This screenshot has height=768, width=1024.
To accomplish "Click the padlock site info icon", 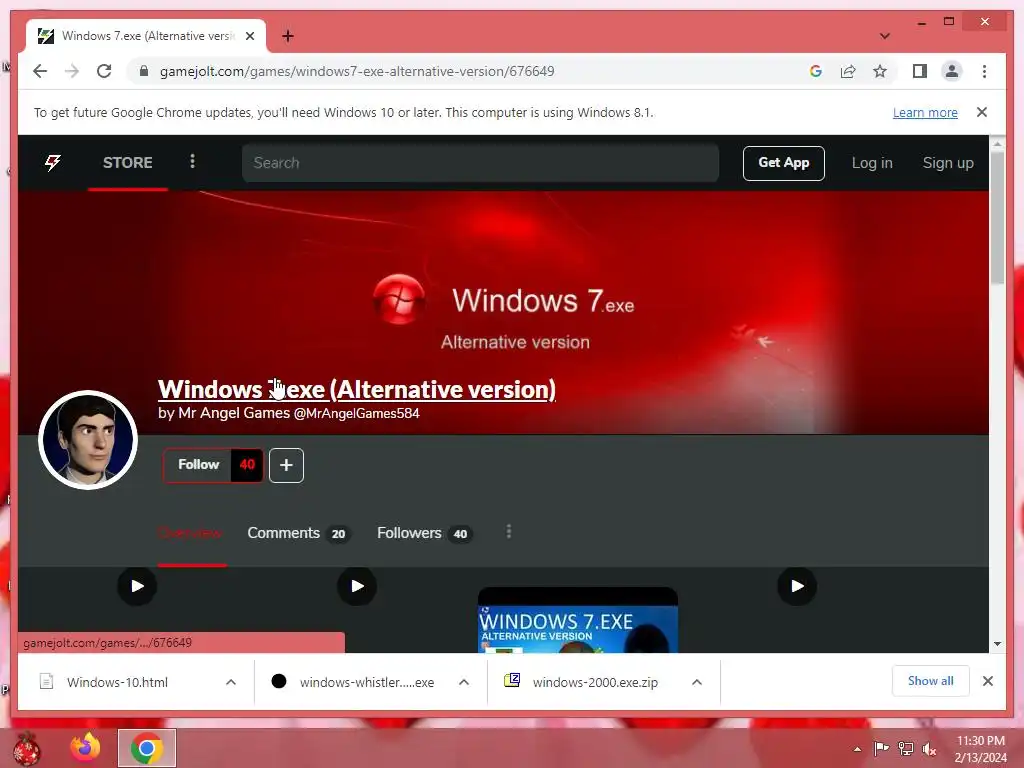I will 144,71.
